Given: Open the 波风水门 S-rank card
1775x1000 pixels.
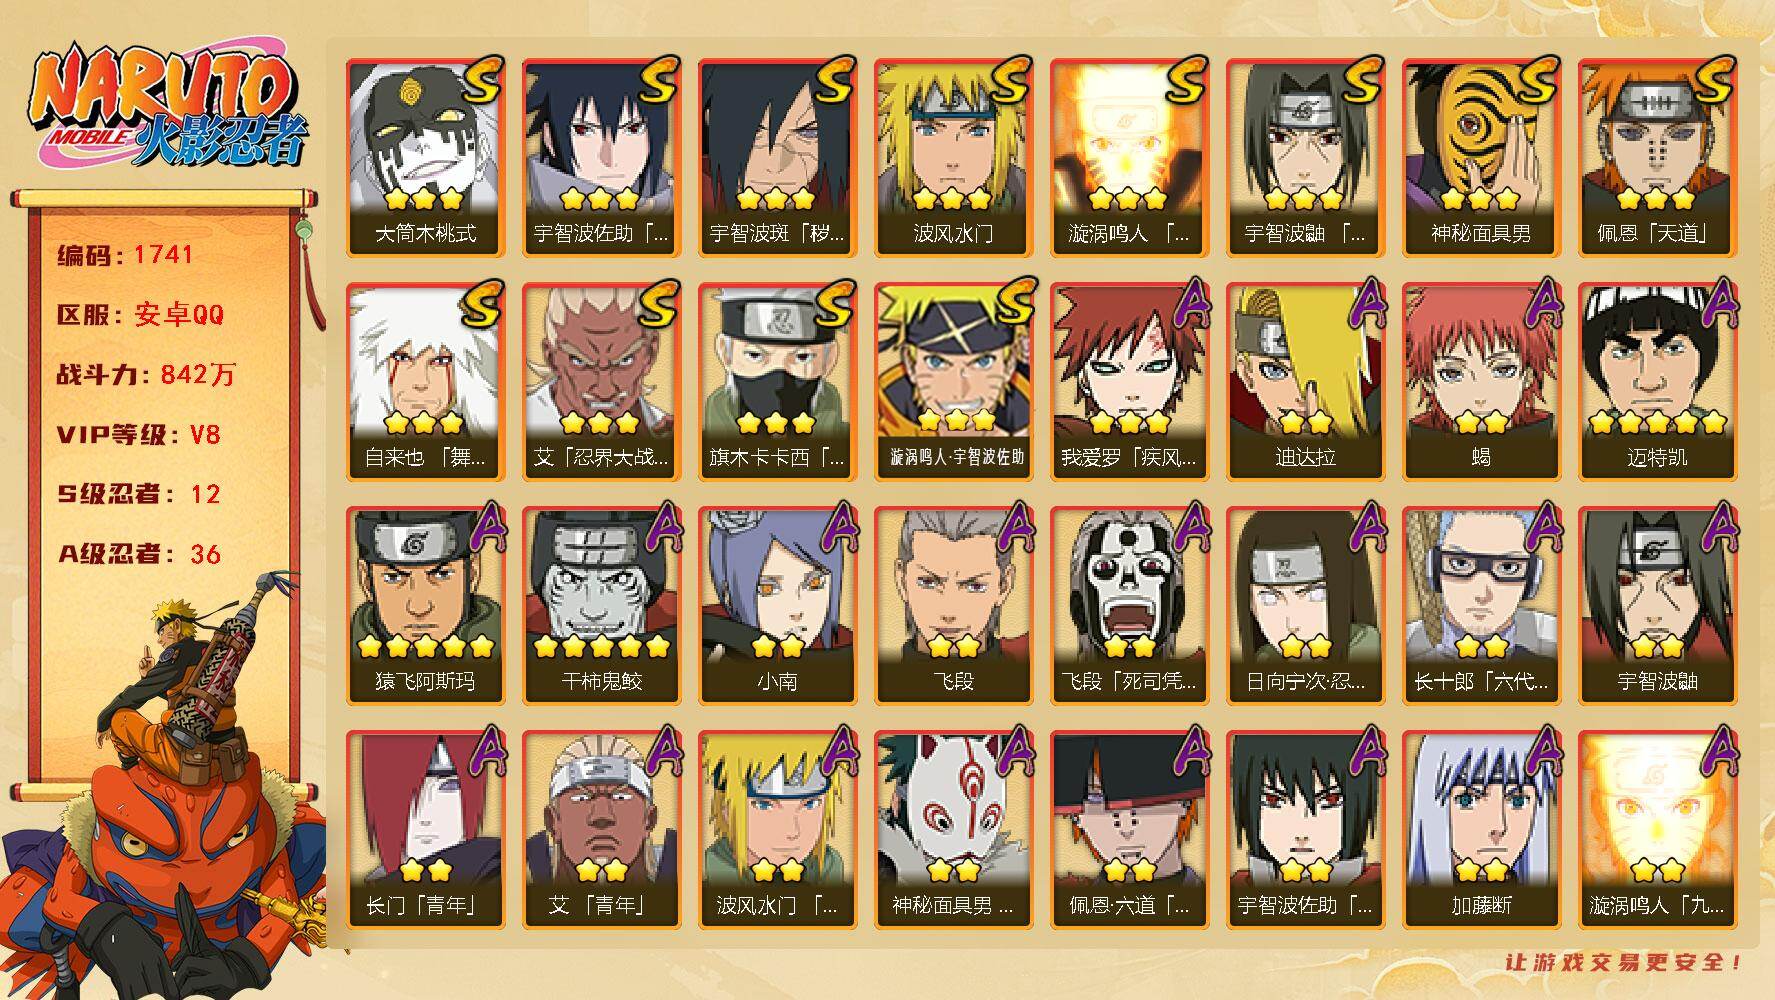Looking at the screenshot, I should pyautogui.click(x=953, y=157).
